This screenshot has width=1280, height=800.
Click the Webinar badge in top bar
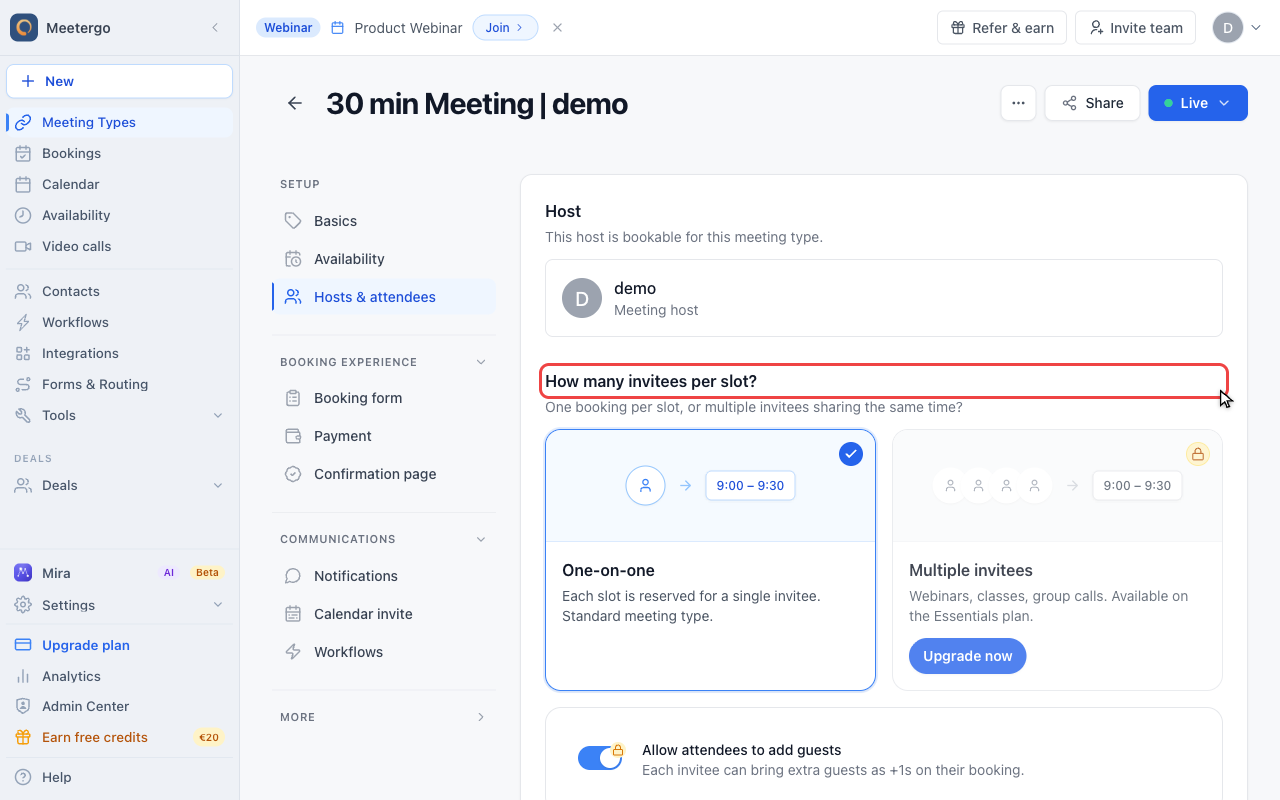click(x=288, y=28)
